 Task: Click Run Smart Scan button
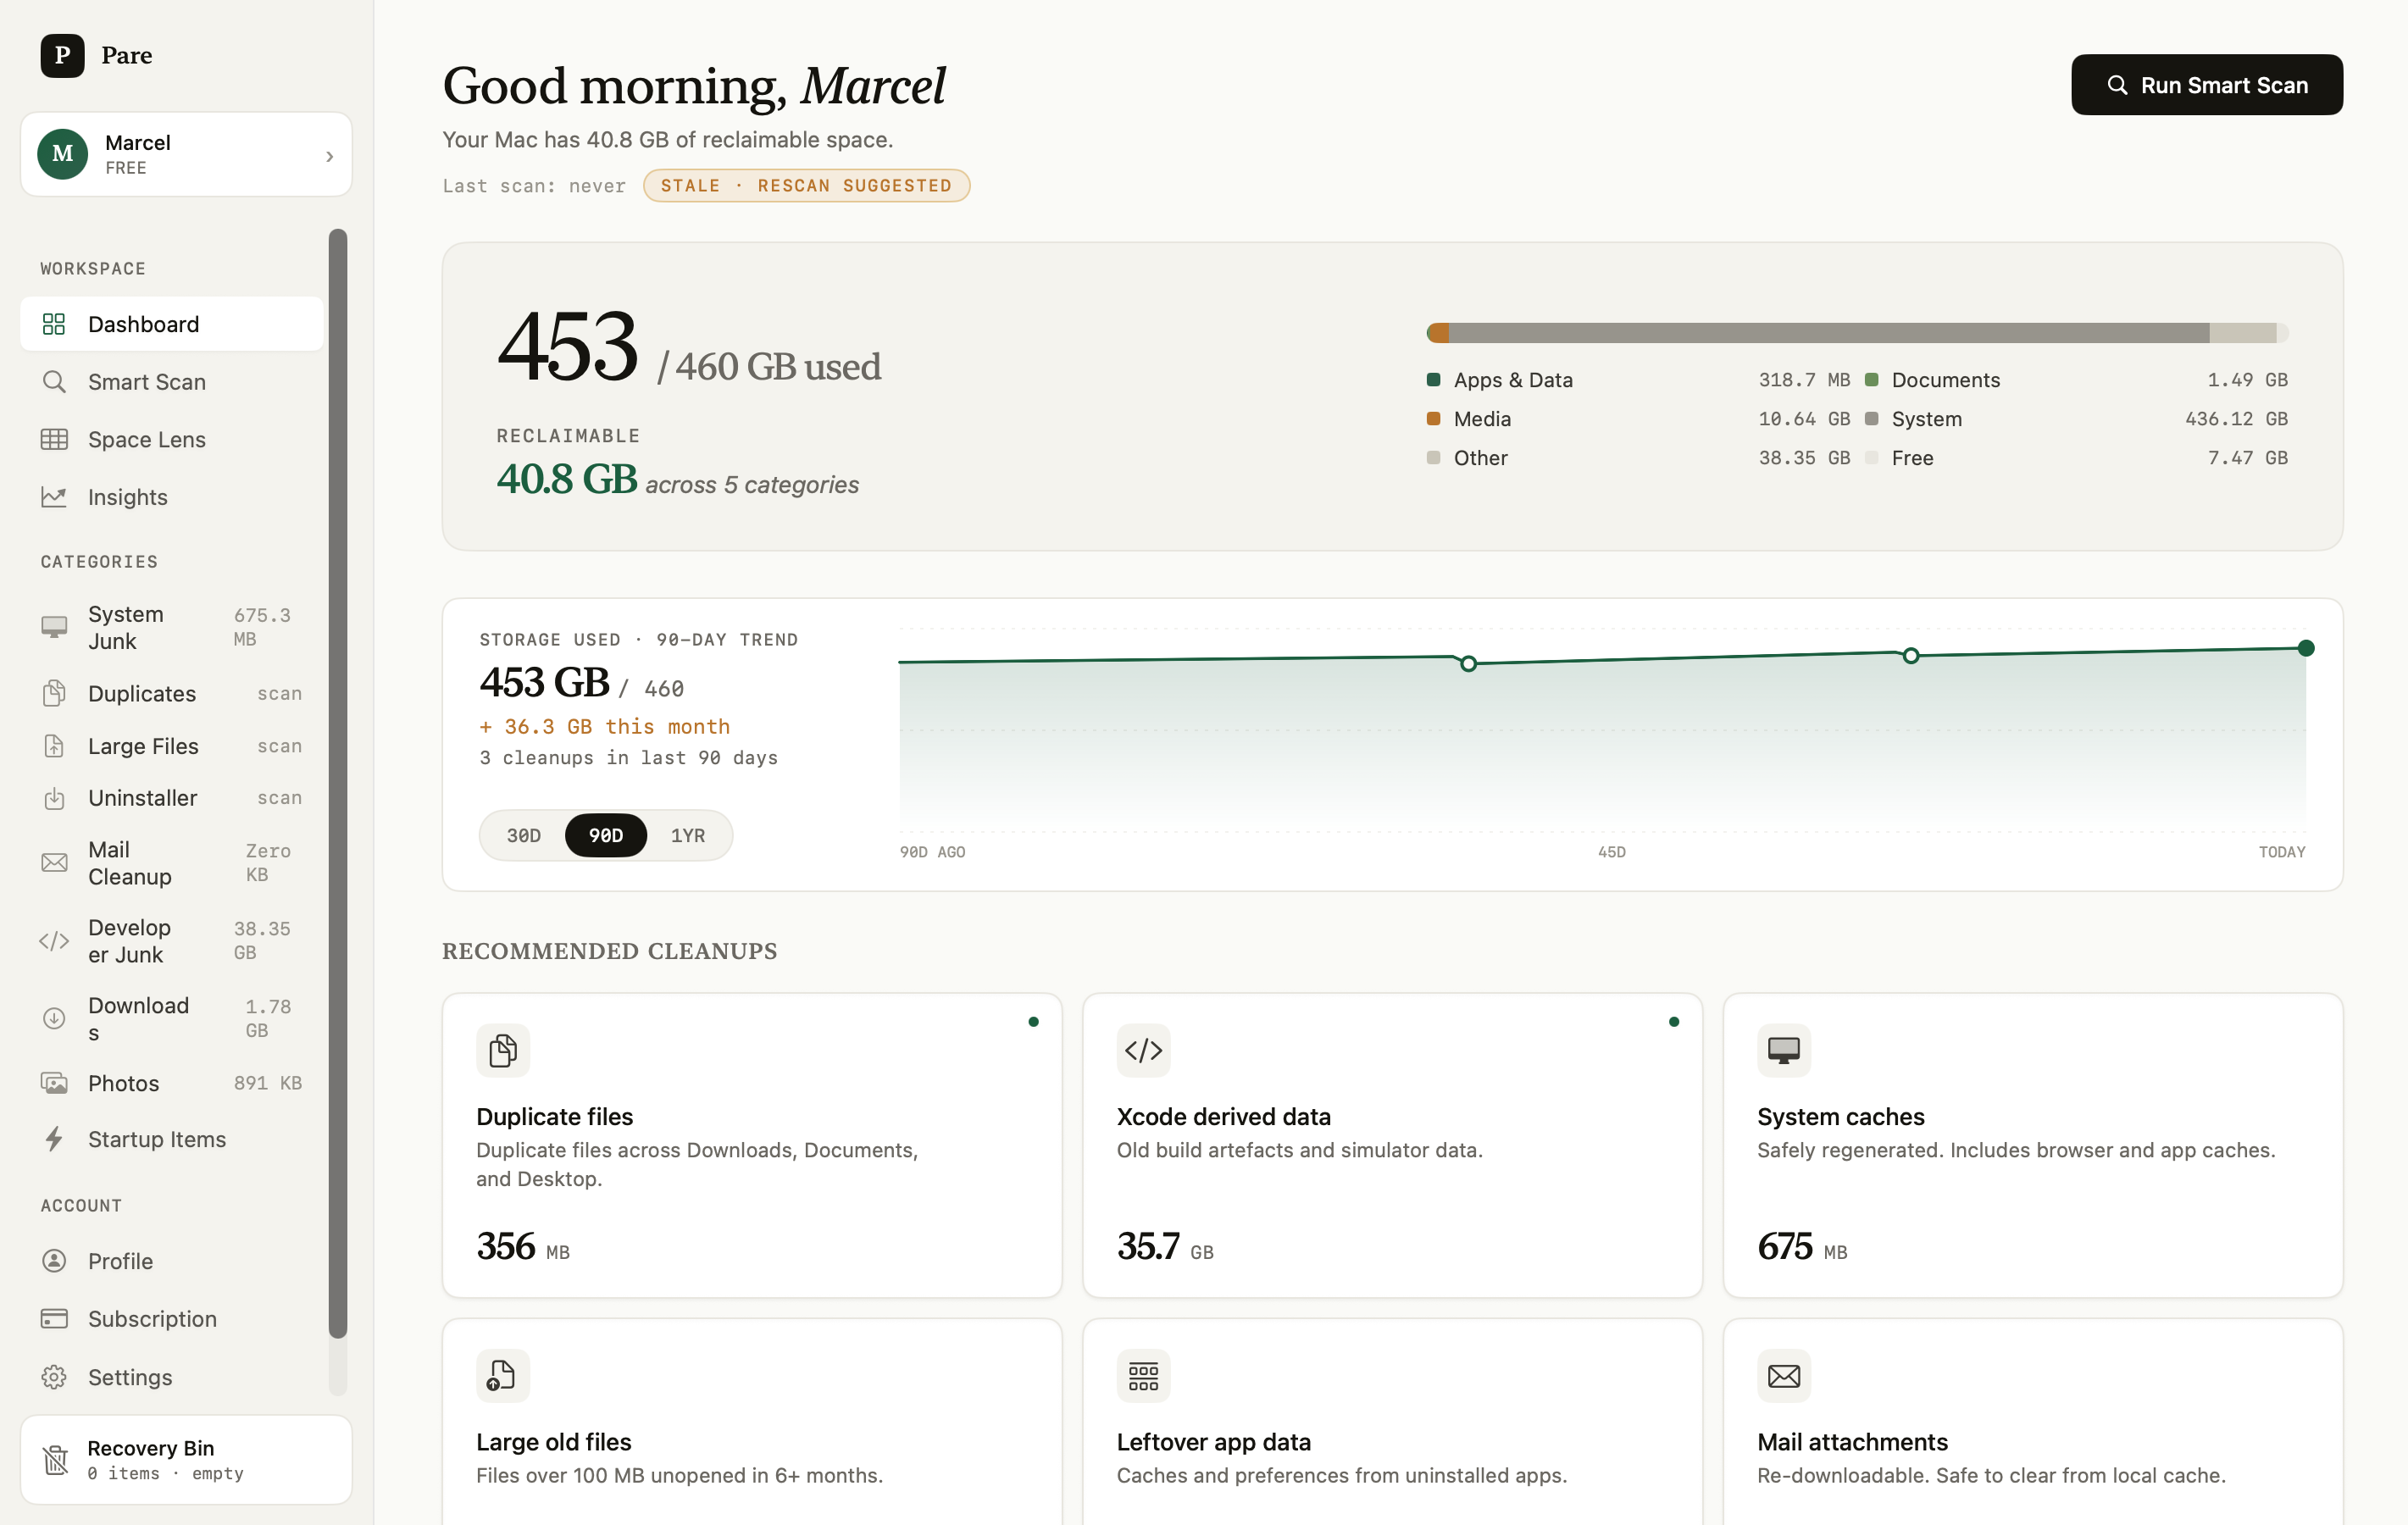pyautogui.click(x=2207, y=85)
